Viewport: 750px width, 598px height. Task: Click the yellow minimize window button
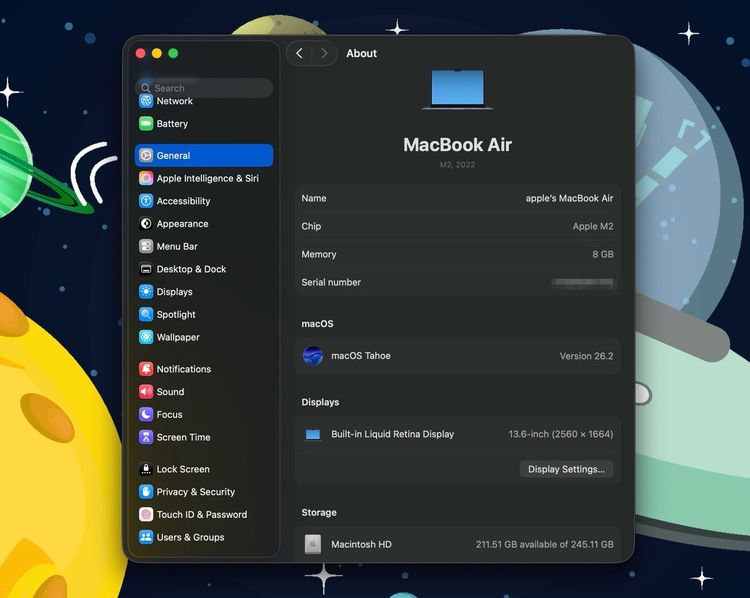pyautogui.click(x=157, y=53)
